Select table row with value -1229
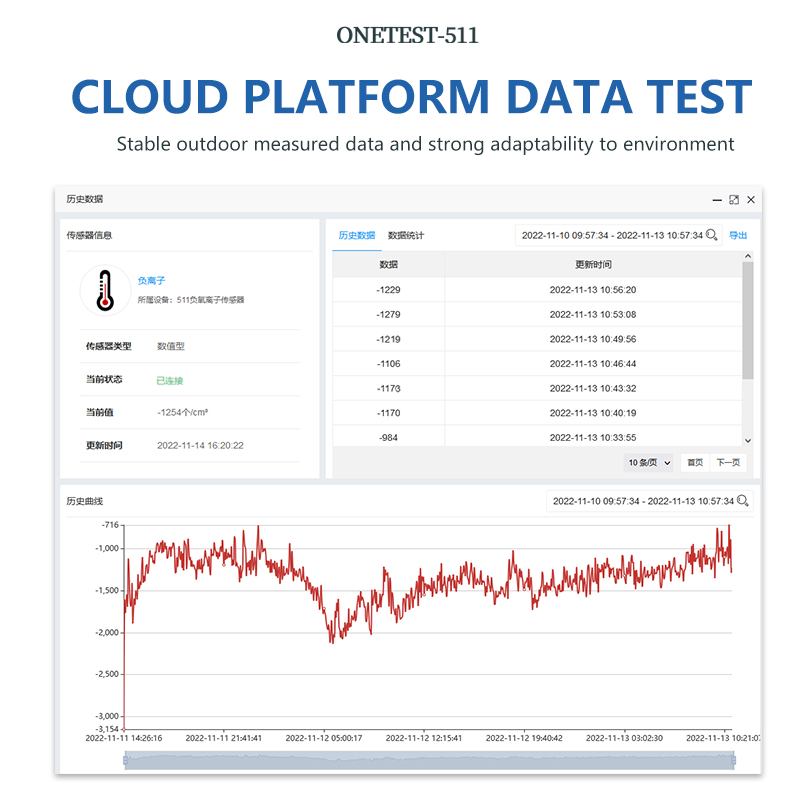The image size is (800, 800). (x=540, y=290)
